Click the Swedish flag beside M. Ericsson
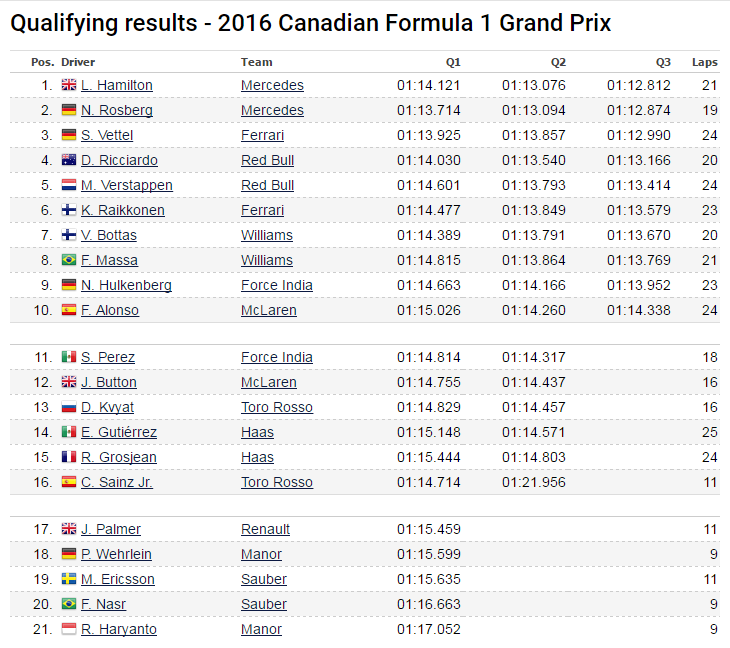Screen dimensions: 730x648 tap(69, 579)
